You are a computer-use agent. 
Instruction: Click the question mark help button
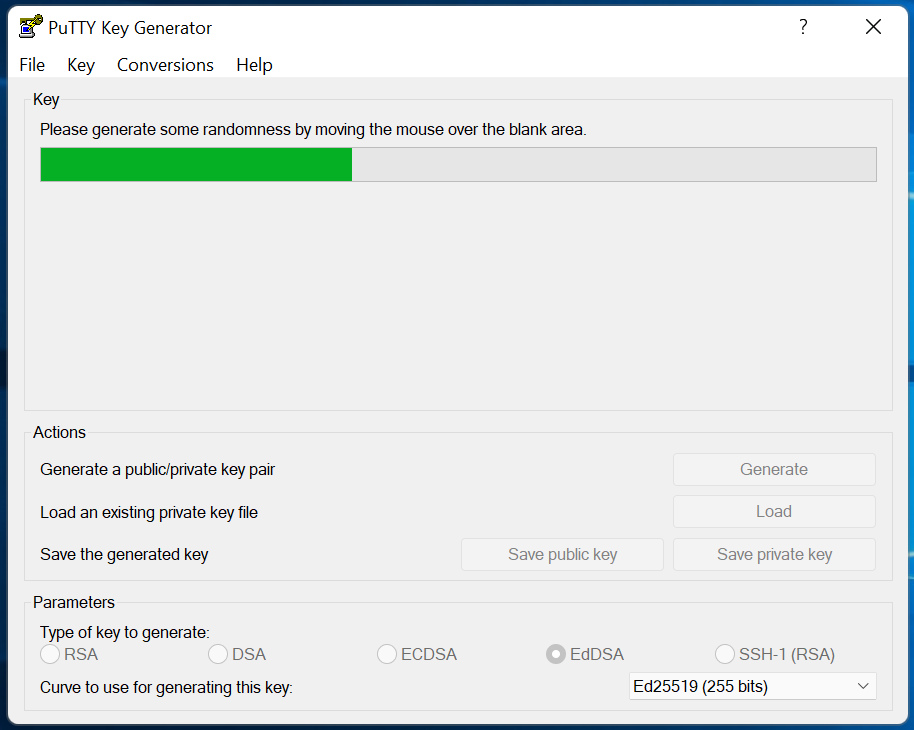[802, 27]
